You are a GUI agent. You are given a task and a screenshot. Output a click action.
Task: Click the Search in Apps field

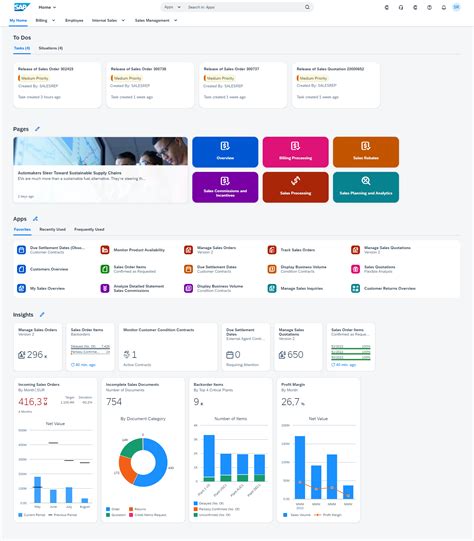pyautogui.click(x=245, y=7)
